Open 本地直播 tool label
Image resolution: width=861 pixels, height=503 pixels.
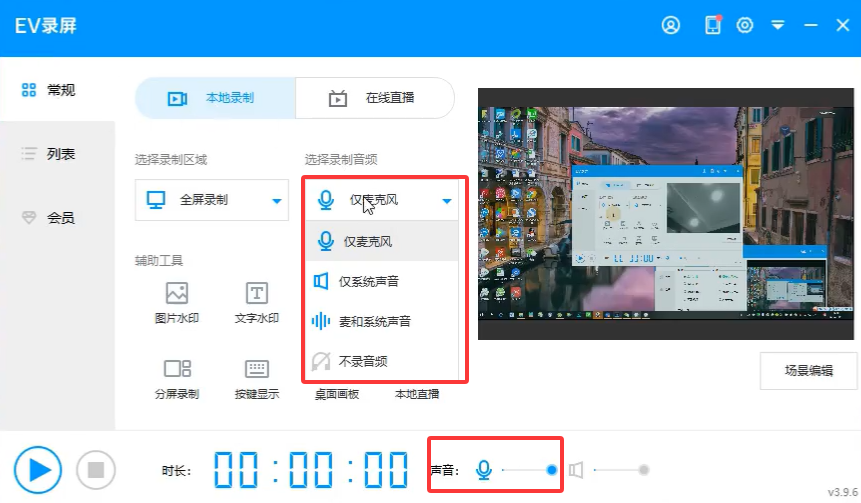(417, 394)
